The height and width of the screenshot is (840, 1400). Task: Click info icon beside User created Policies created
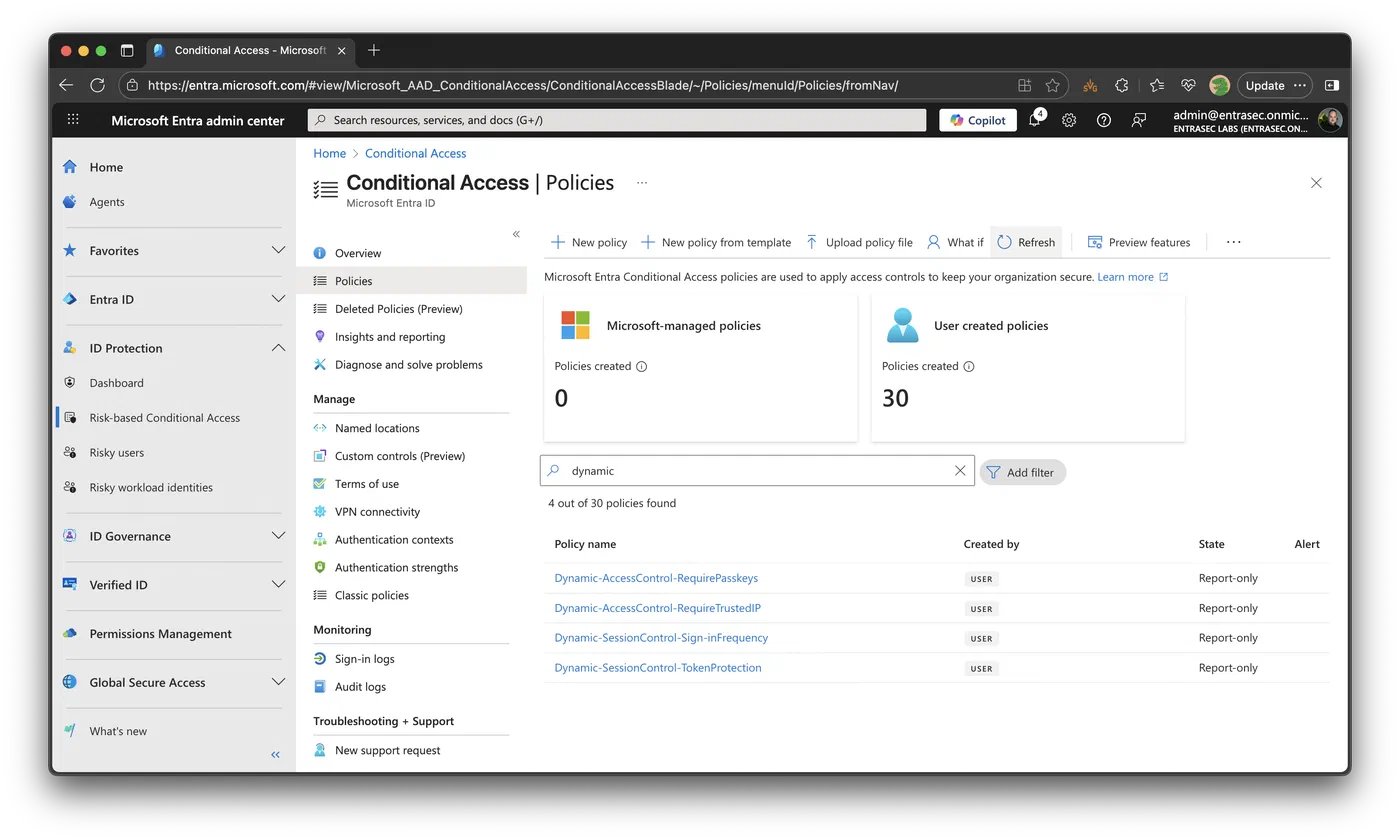969,366
